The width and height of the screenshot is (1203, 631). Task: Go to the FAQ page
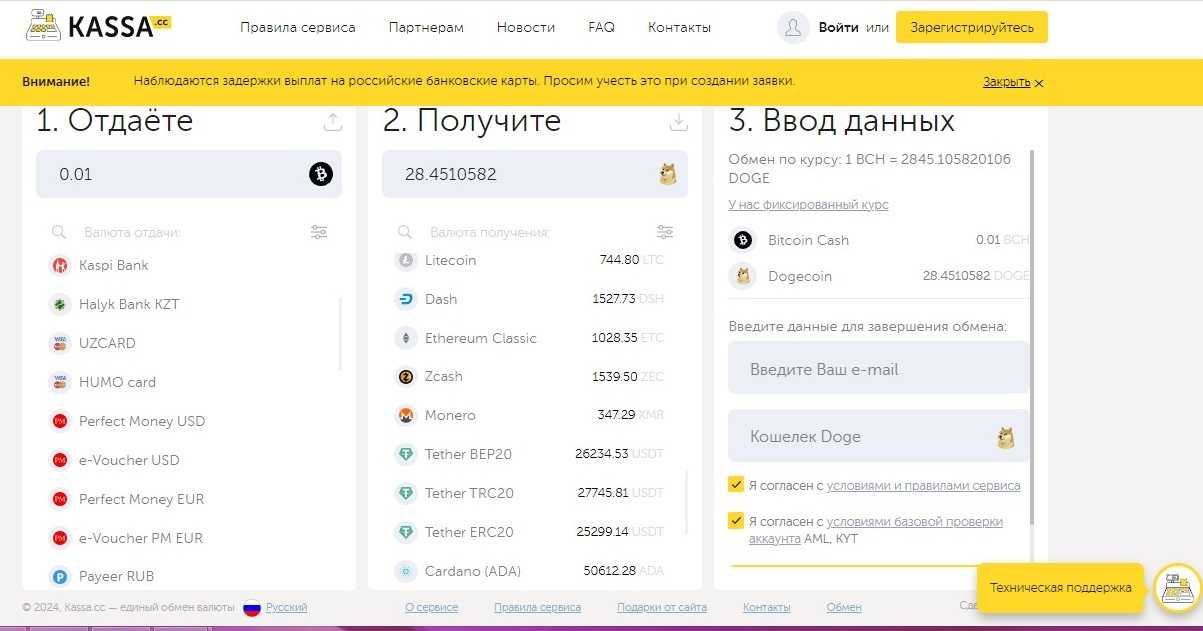[x=601, y=28]
